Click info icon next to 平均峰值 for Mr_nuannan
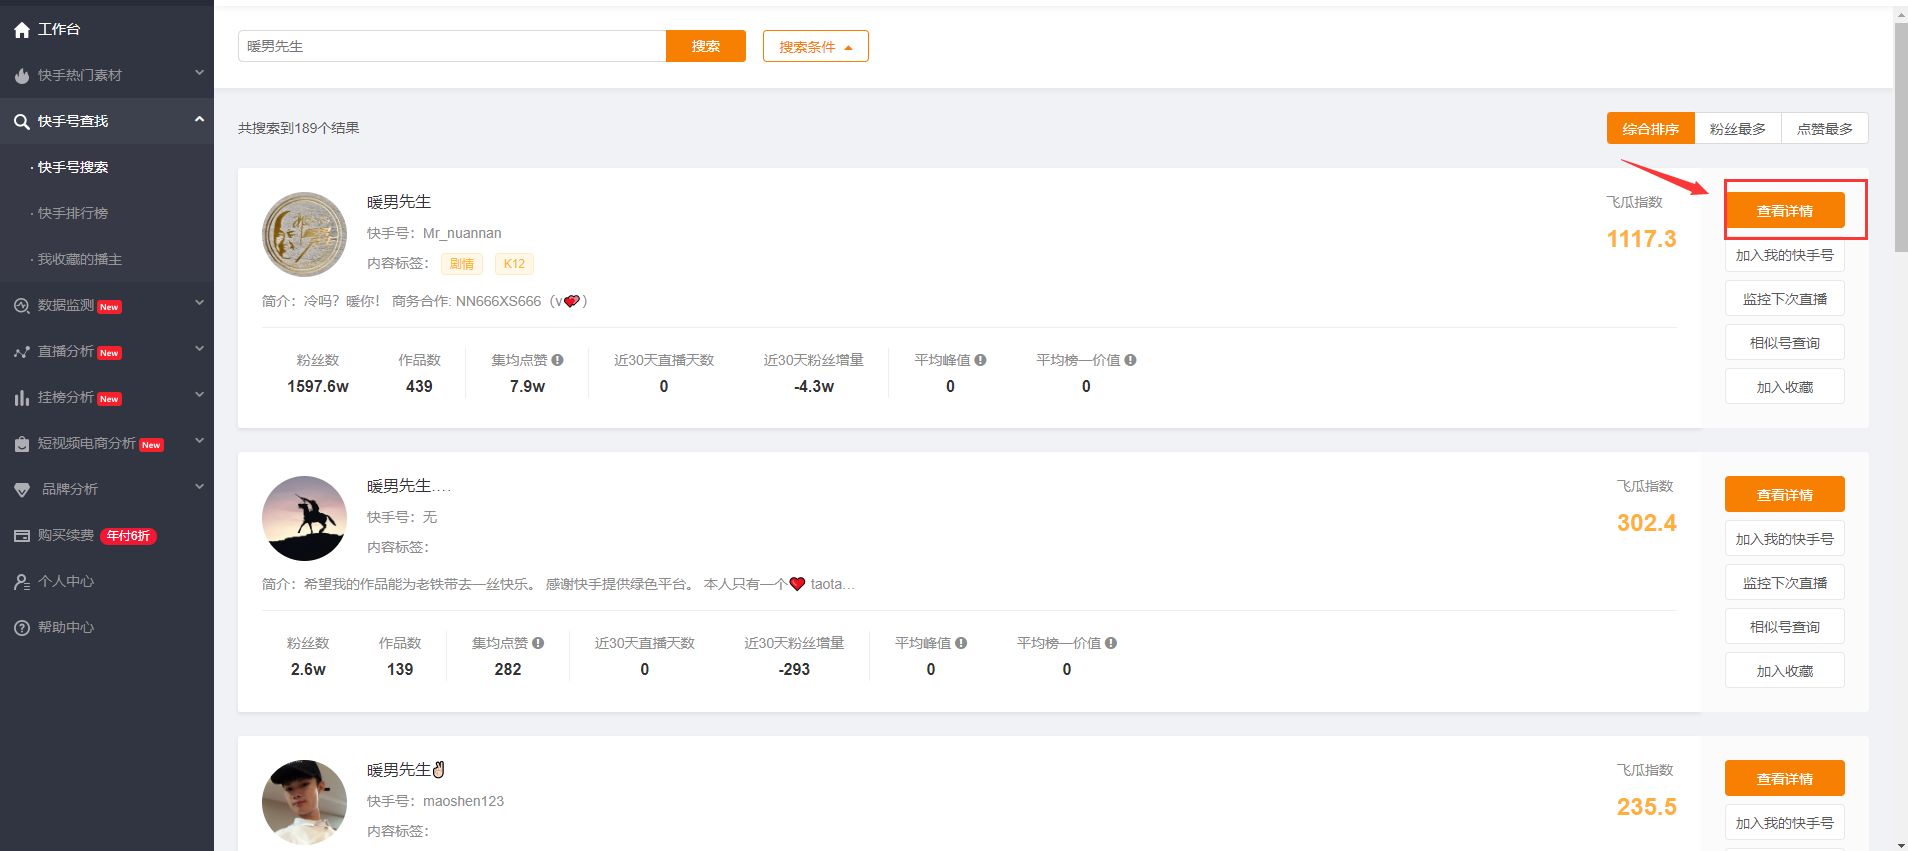Viewport: 1908px width, 851px height. 980,360
